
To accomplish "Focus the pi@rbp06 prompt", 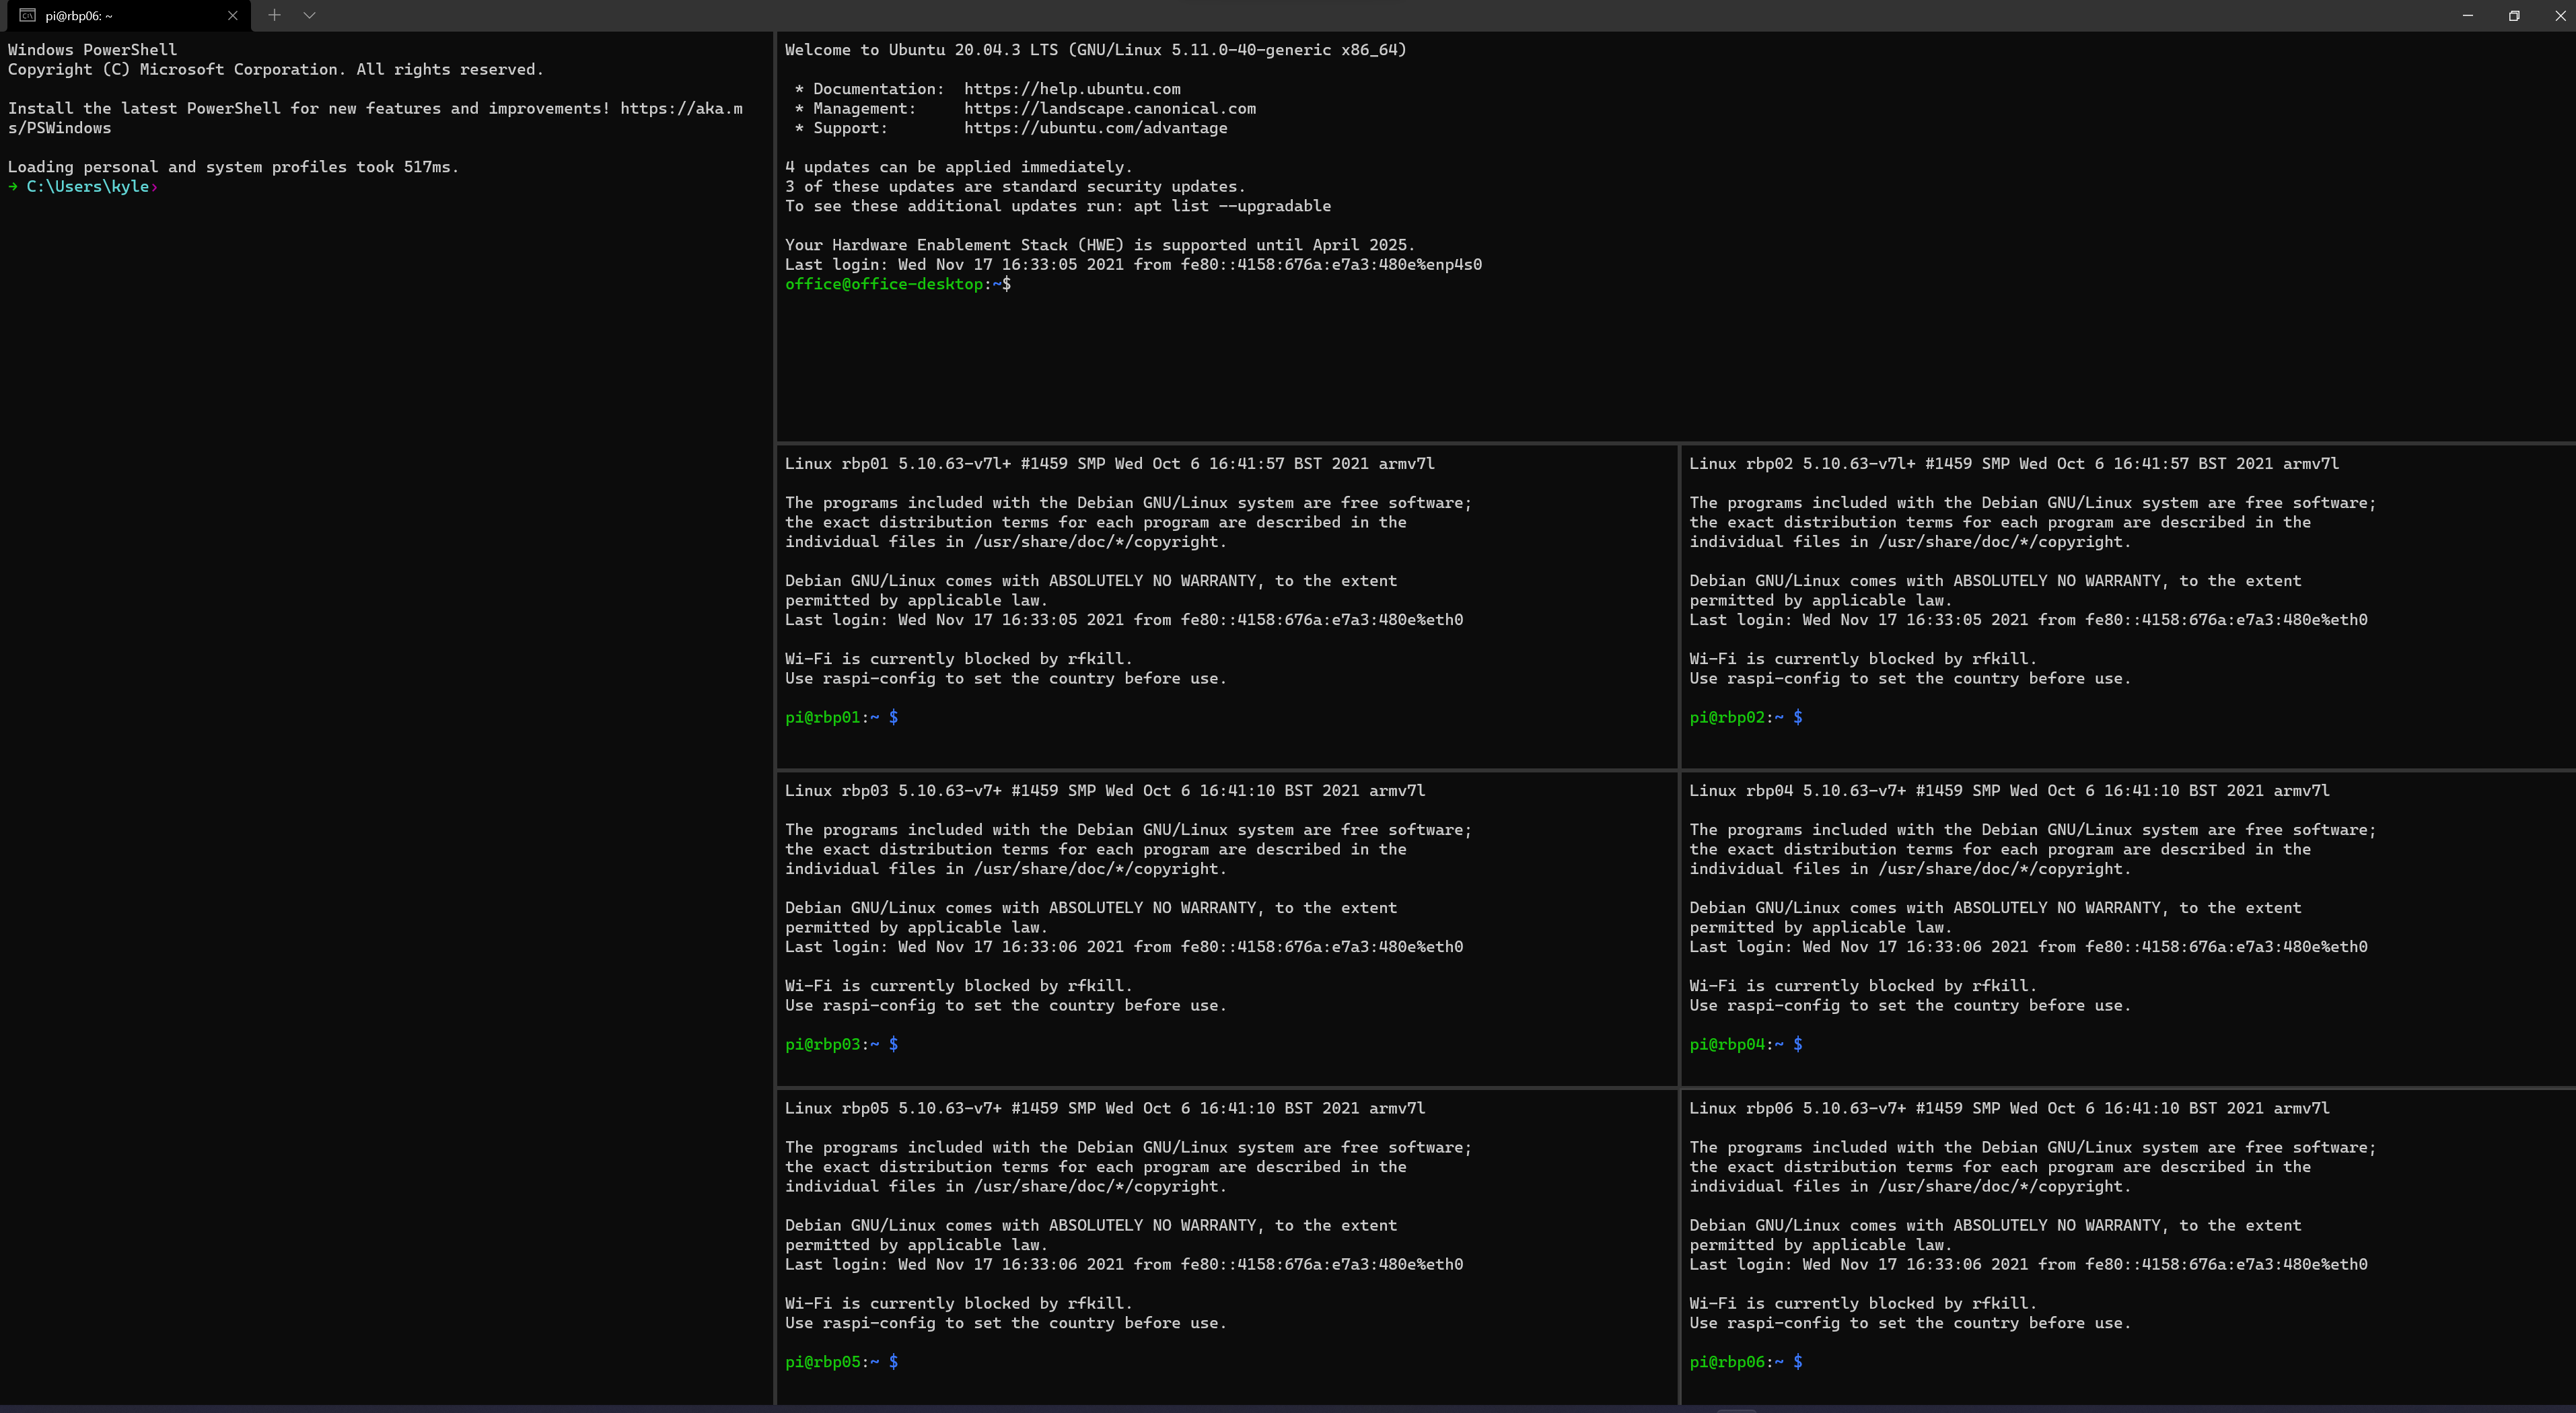I will pos(1746,1362).
